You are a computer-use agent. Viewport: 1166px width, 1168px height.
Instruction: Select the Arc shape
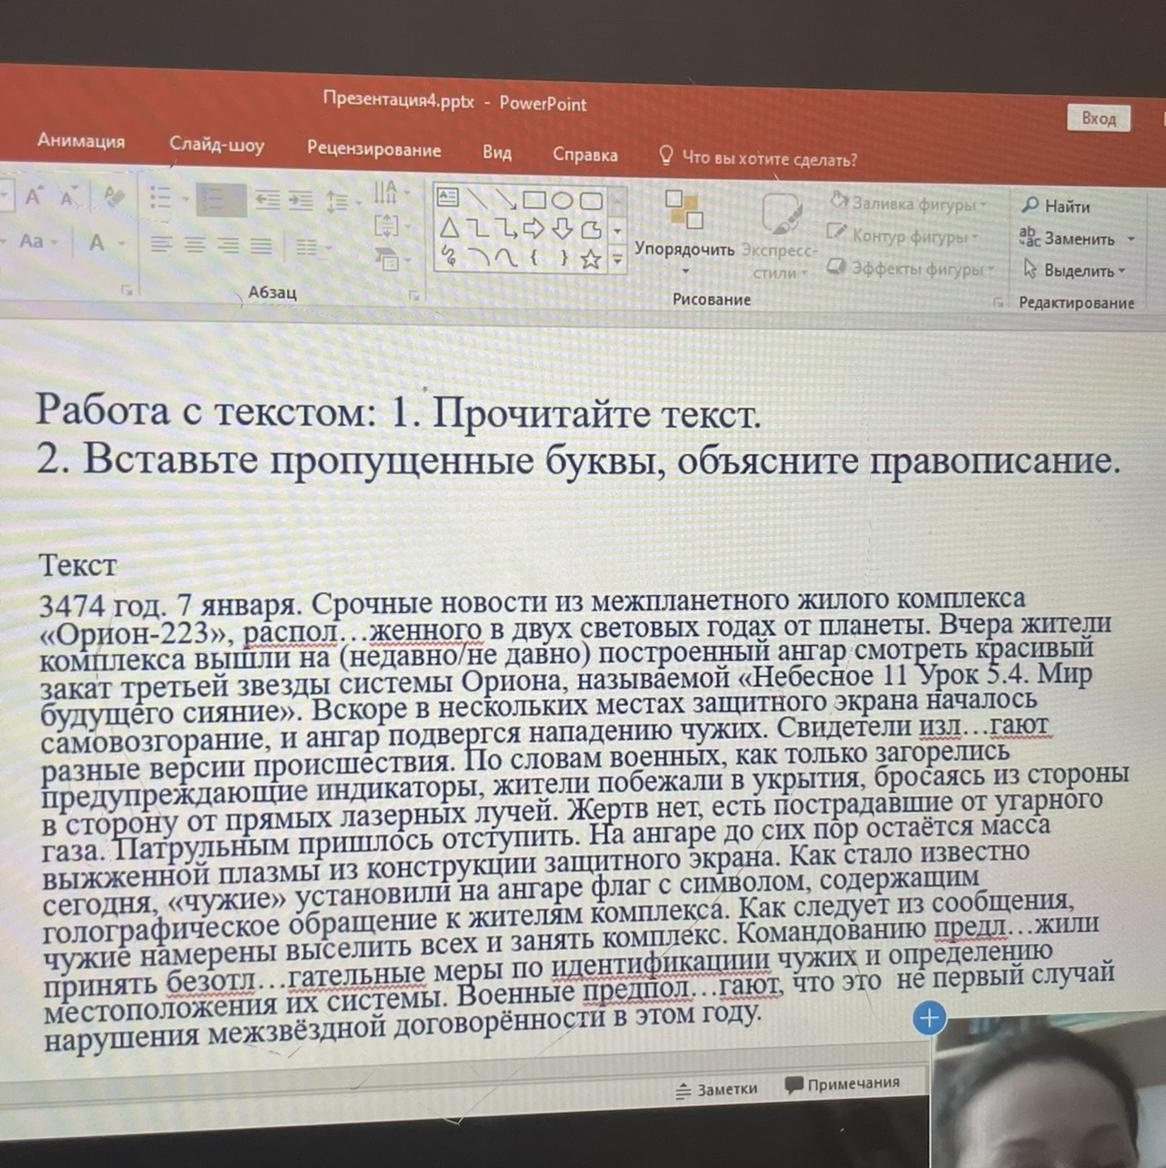click(479, 256)
